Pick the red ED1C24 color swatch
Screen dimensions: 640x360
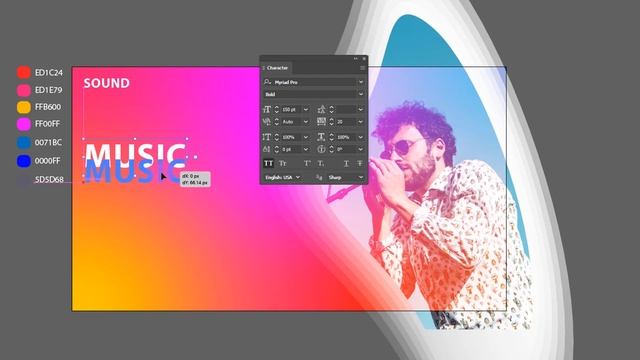[x=24, y=72]
